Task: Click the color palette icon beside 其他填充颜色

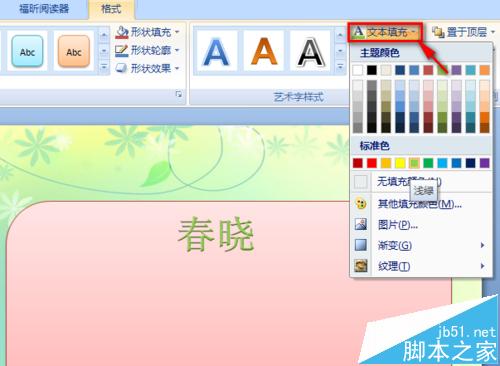Action: click(361, 204)
